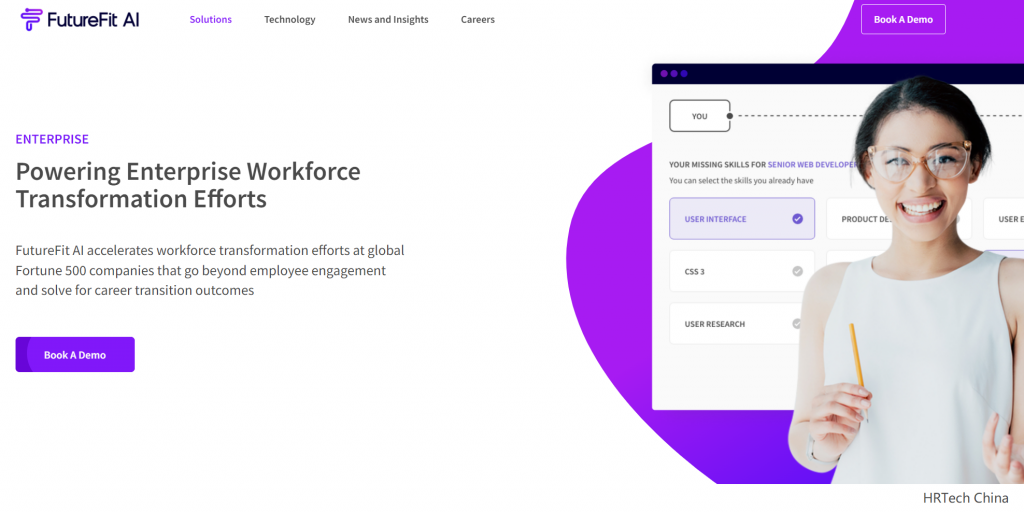Toggle the User Research skill checkmark
This screenshot has height=512, width=1024.
(x=797, y=323)
